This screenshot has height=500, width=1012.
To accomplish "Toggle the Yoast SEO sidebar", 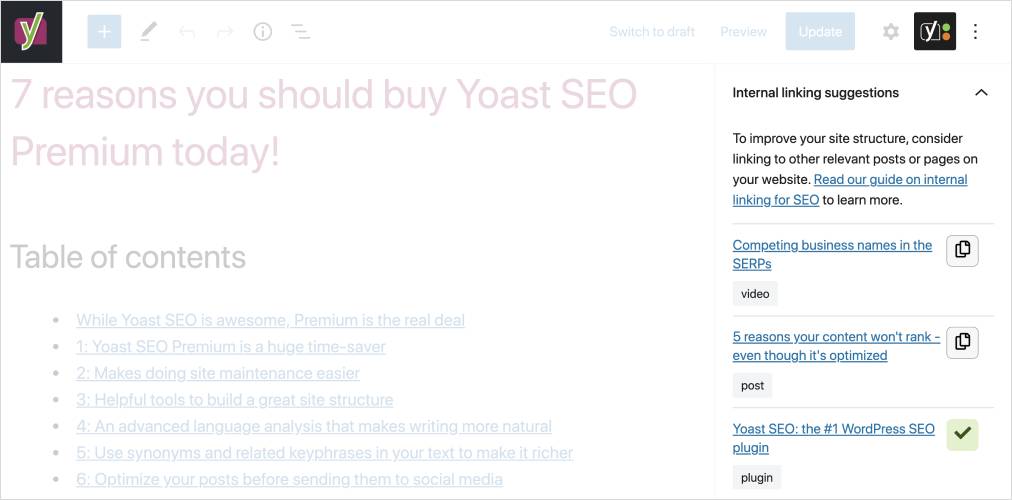I will [934, 32].
